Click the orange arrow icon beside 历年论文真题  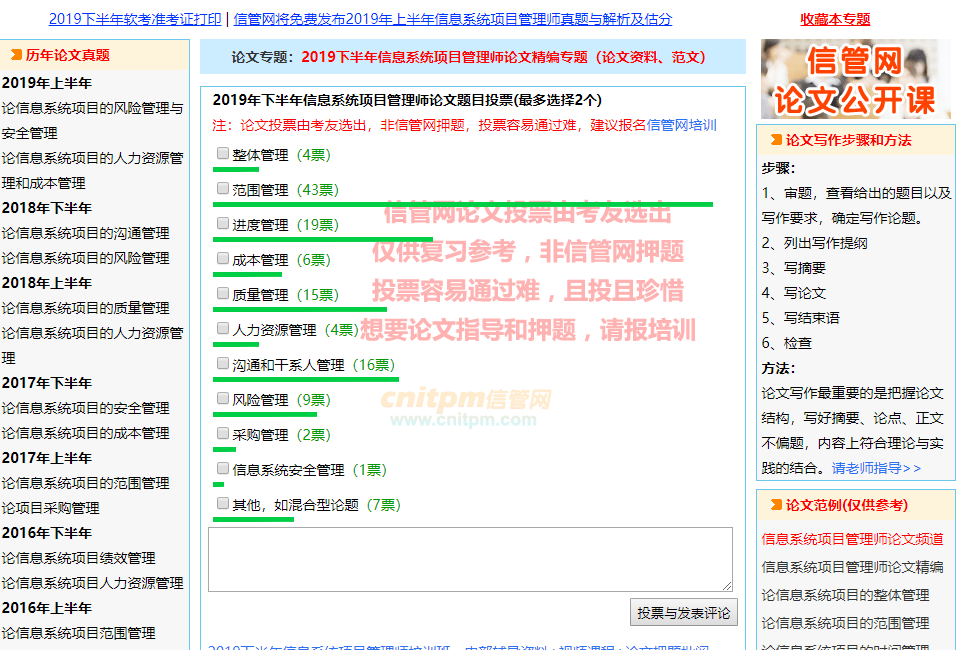pyautogui.click(x=16, y=55)
